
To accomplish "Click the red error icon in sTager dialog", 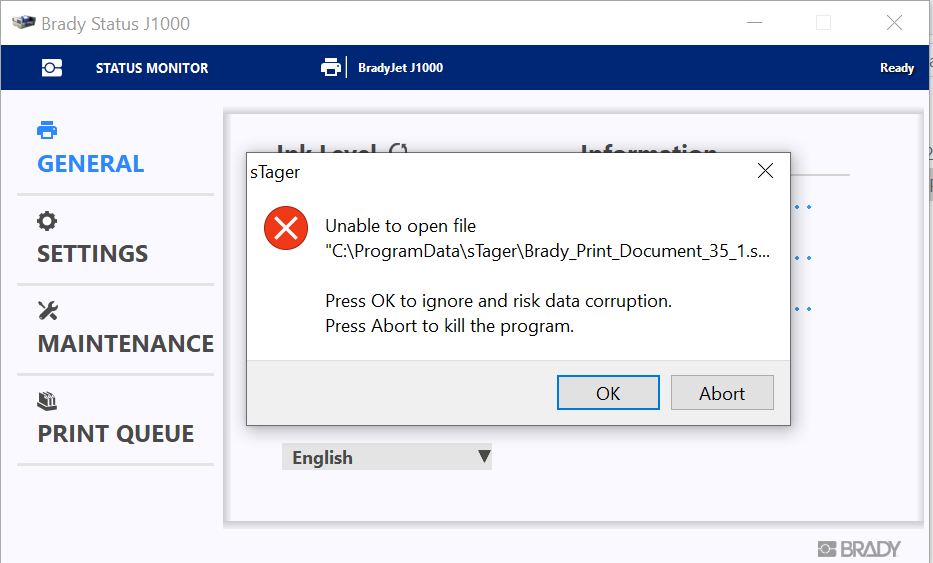I will point(286,228).
